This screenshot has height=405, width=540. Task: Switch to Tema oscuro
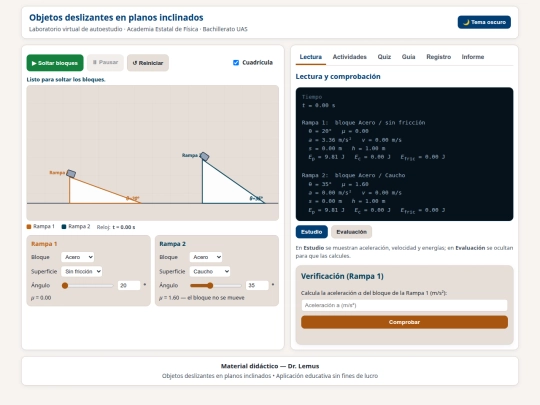coord(484,22)
